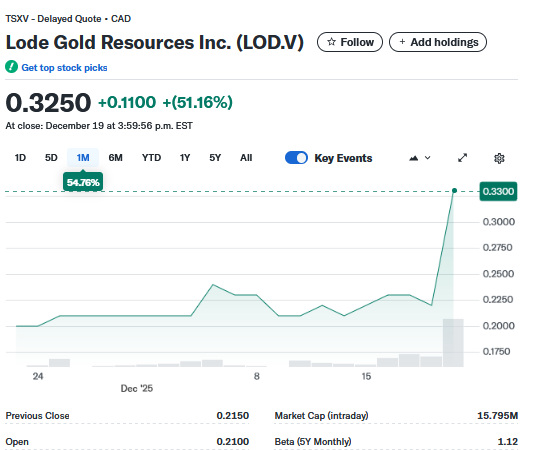Toggle the Key Events switch
Image resolution: width=536 pixels, height=450 pixels.
pos(296,158)
